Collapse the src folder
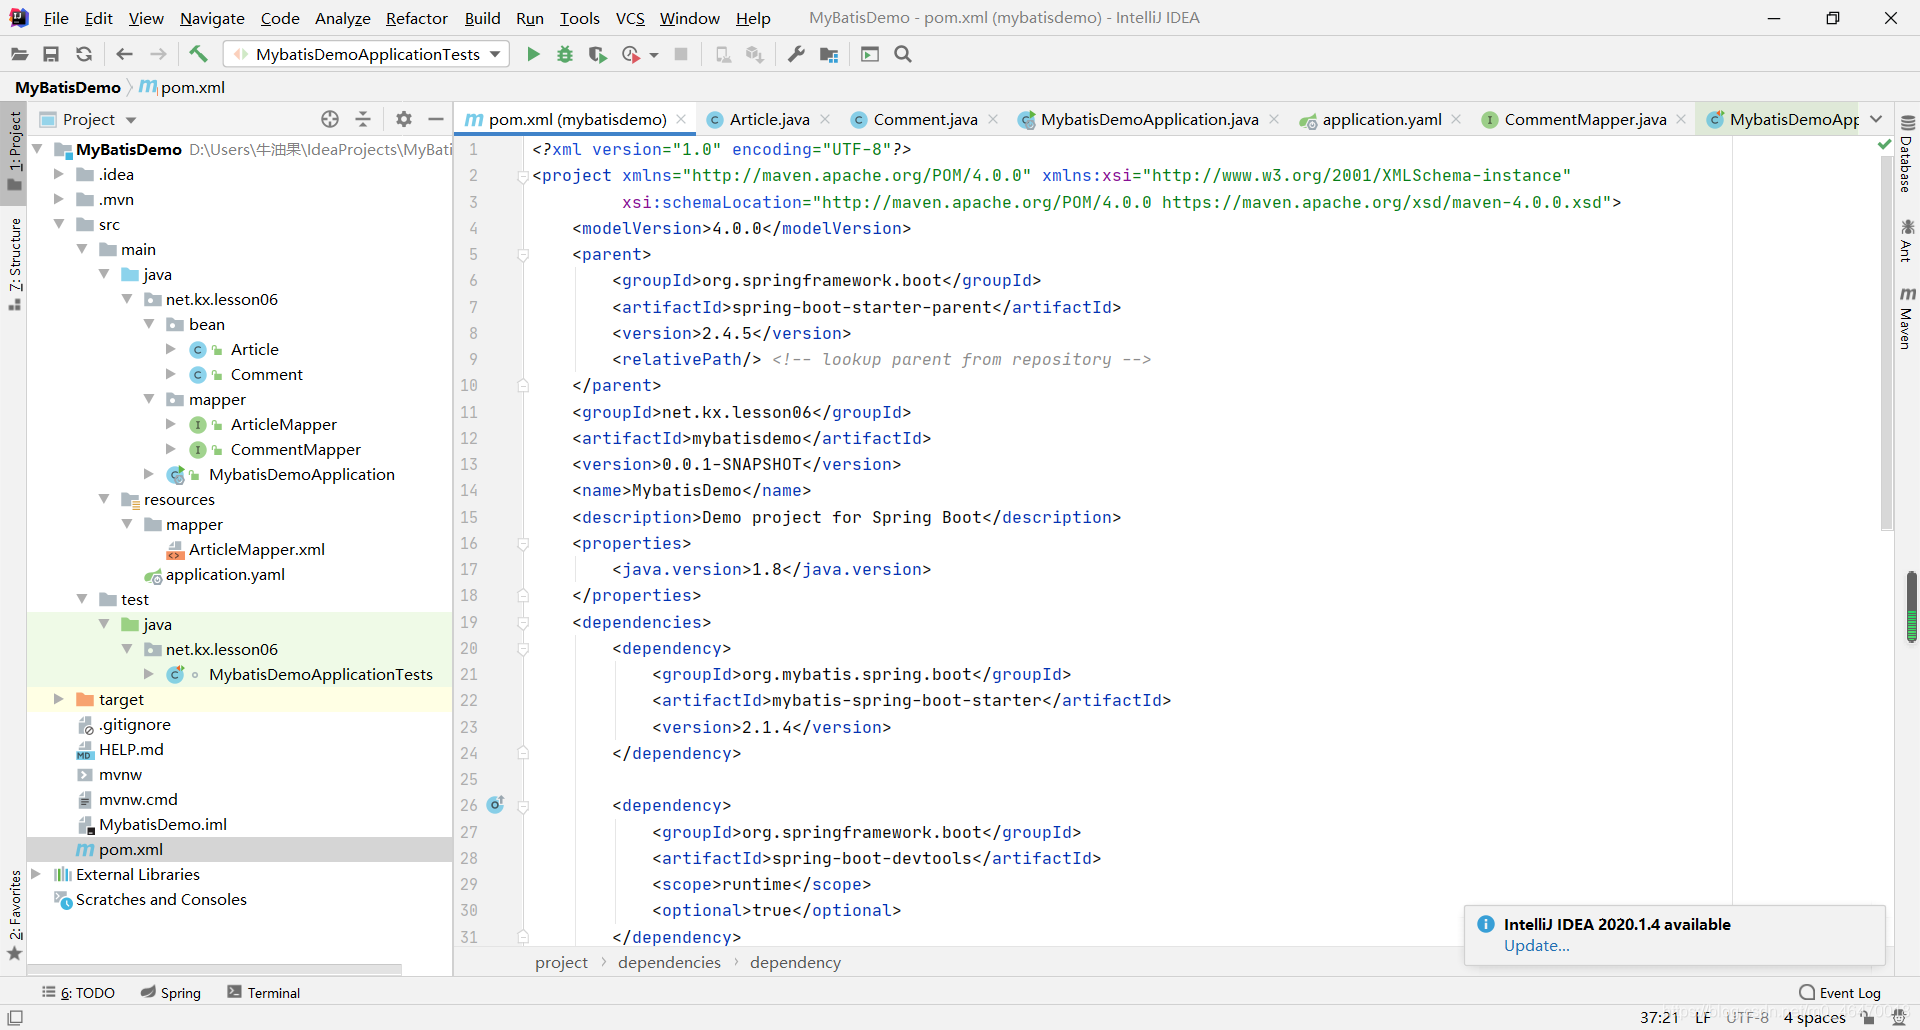Image resolution: width=1920 pixels, height=1030 pixels. [x=59, y=224]
